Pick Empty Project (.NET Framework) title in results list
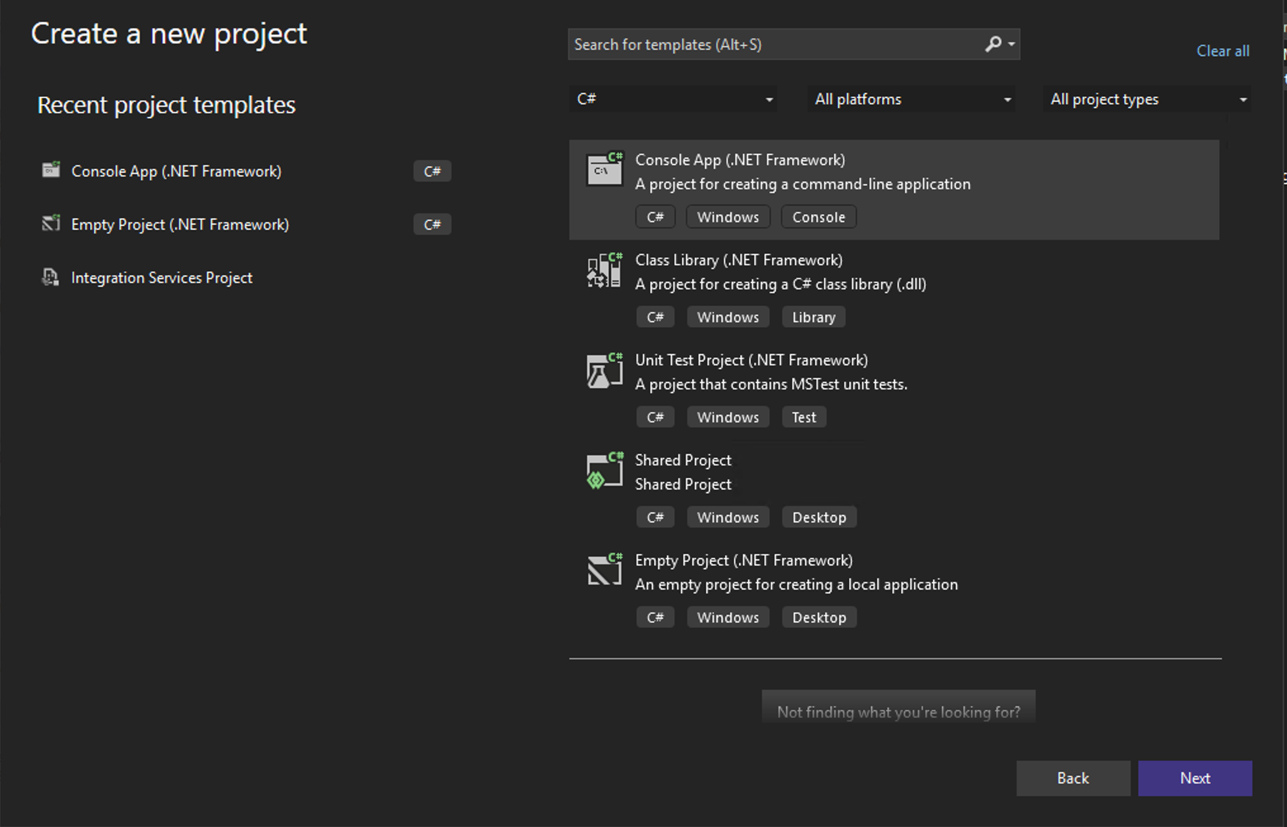This screenshot has width=1287, height=827. pos(744,560)
